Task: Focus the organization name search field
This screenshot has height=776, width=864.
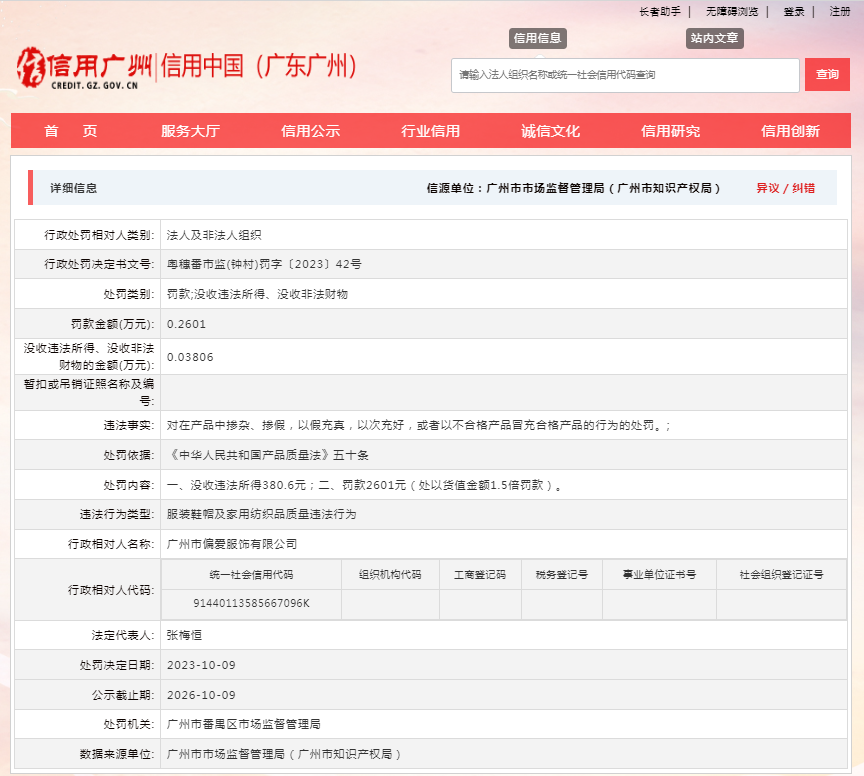Action: click(x=625, y=75)
